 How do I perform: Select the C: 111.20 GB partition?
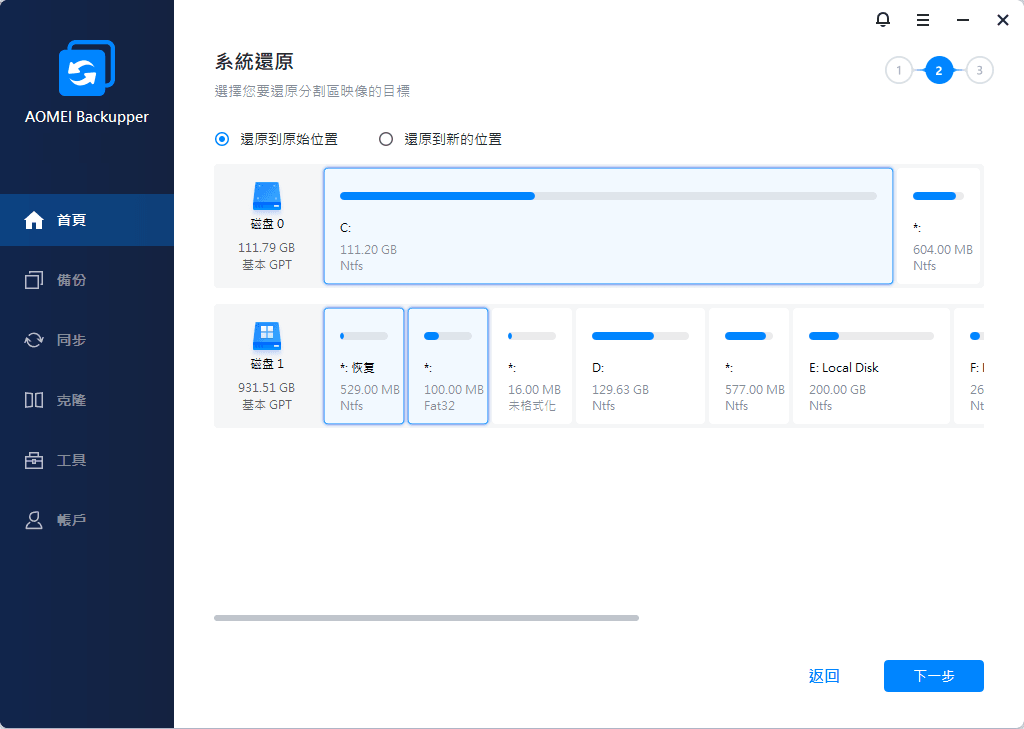(608, 226)
